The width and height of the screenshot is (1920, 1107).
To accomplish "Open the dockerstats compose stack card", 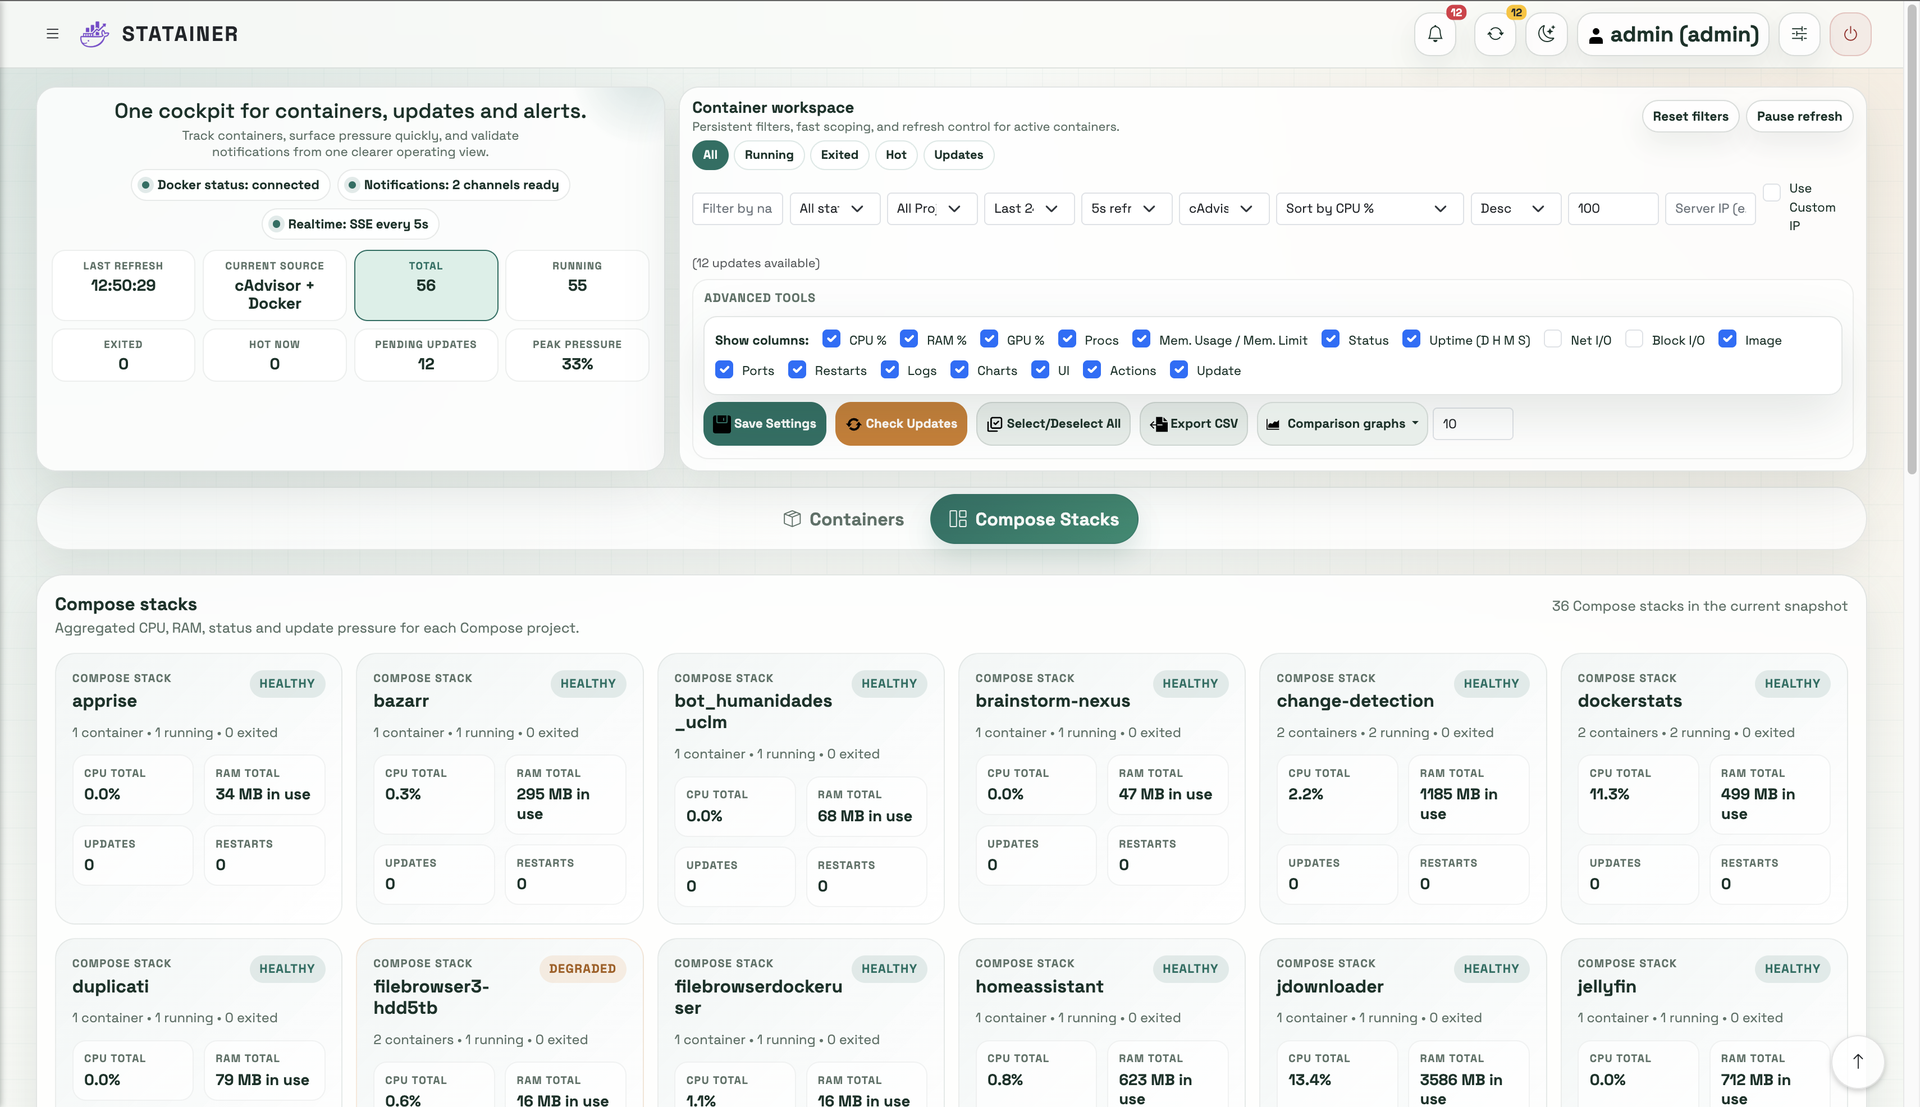I will (1703, 788).
